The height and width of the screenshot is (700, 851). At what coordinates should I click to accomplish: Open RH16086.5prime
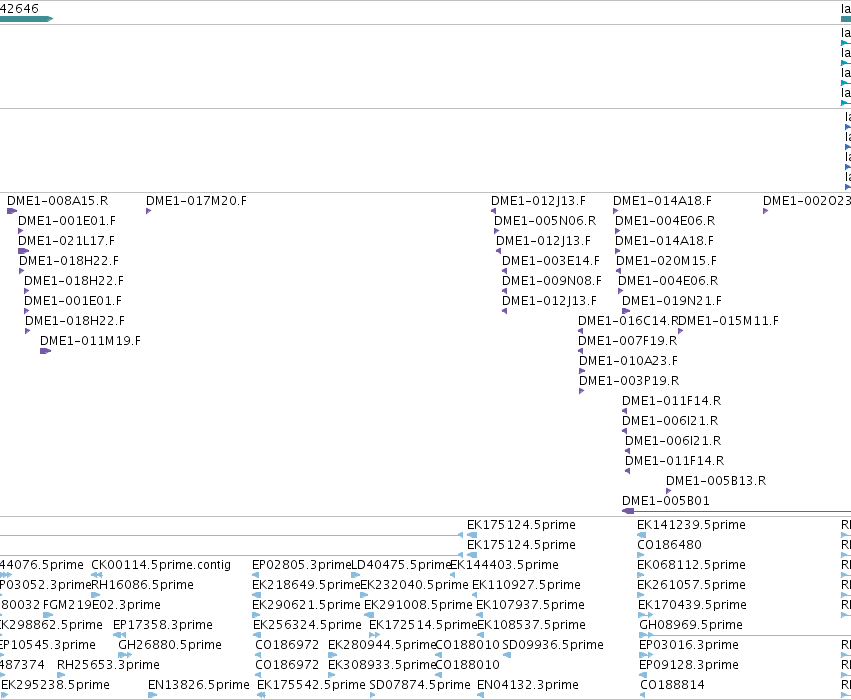(142, 585)
